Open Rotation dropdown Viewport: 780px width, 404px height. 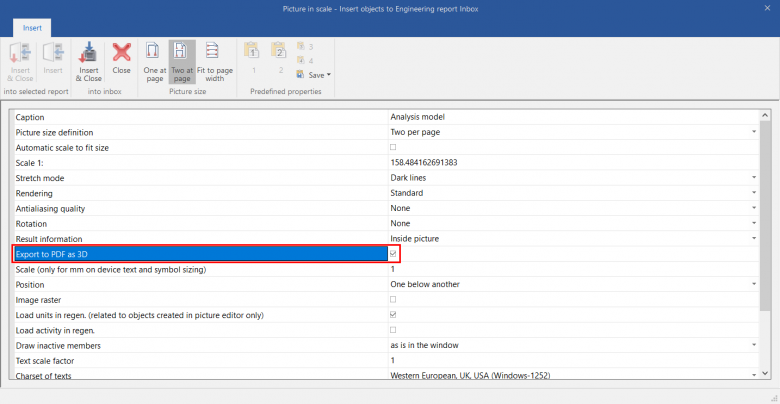point(754,223)
